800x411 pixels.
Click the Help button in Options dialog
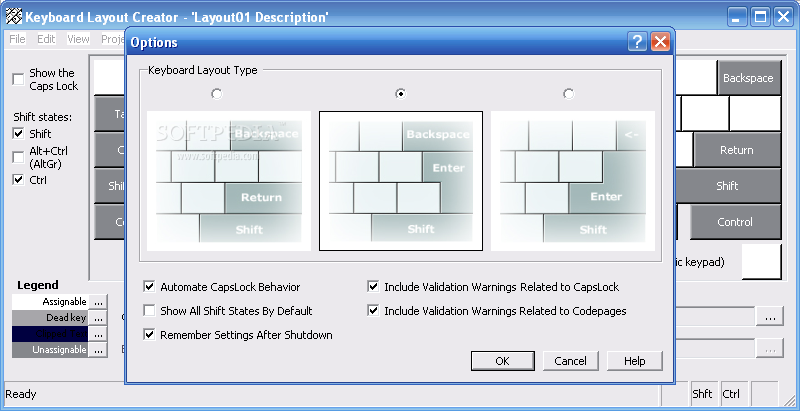[635, 361]
